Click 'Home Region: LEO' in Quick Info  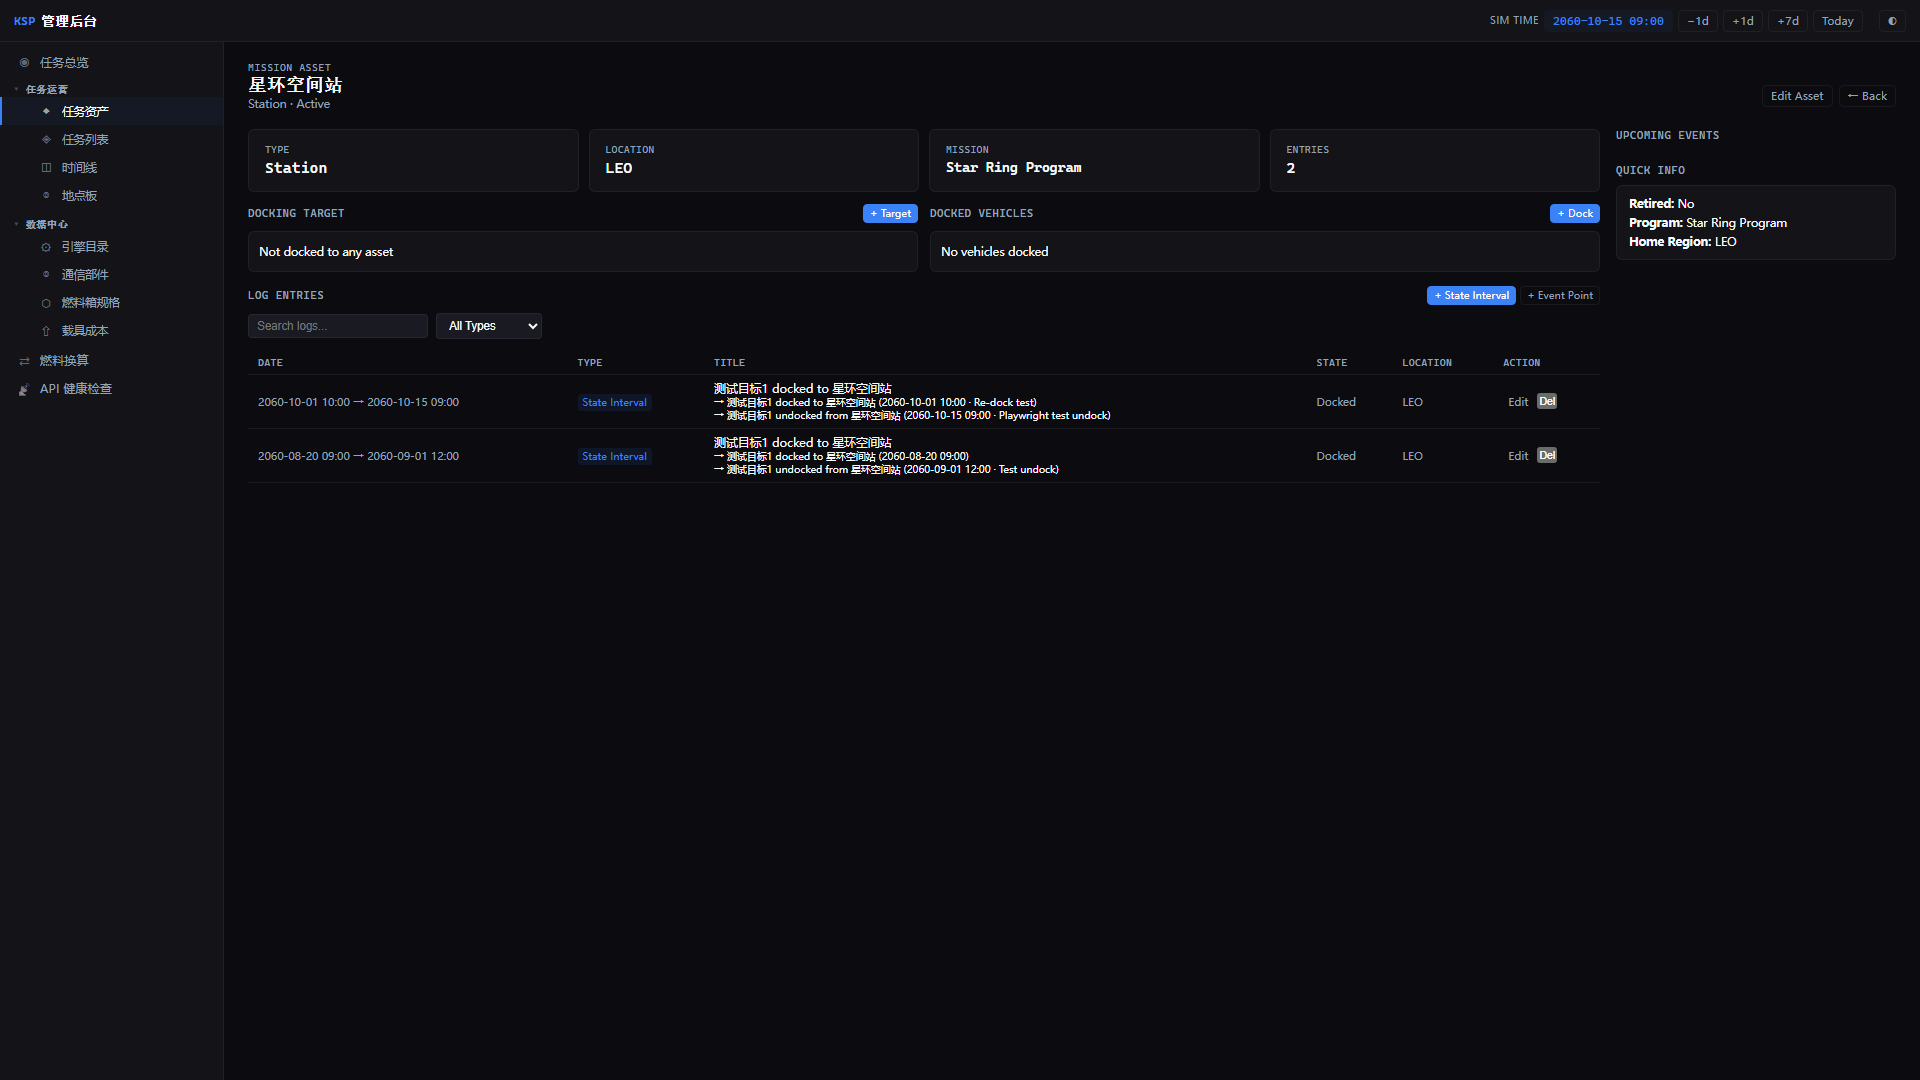(x=1683, y=242)
